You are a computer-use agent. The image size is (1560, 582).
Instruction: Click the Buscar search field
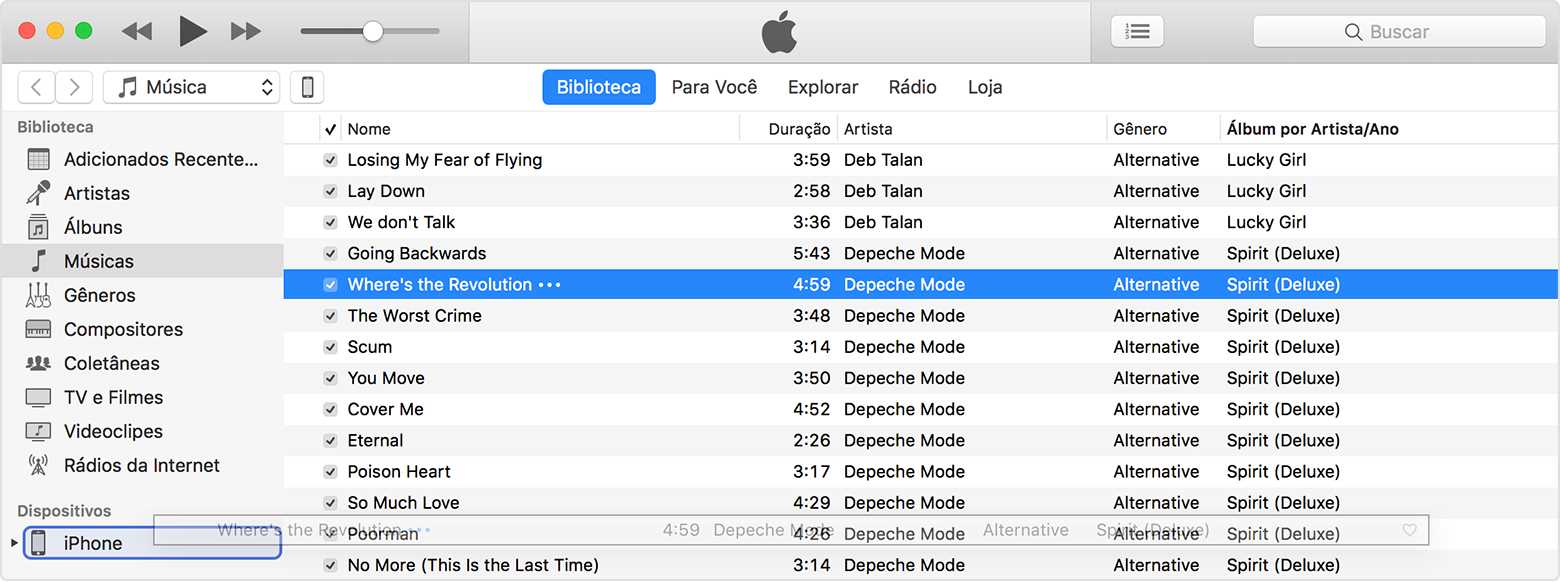[1399, 31]
